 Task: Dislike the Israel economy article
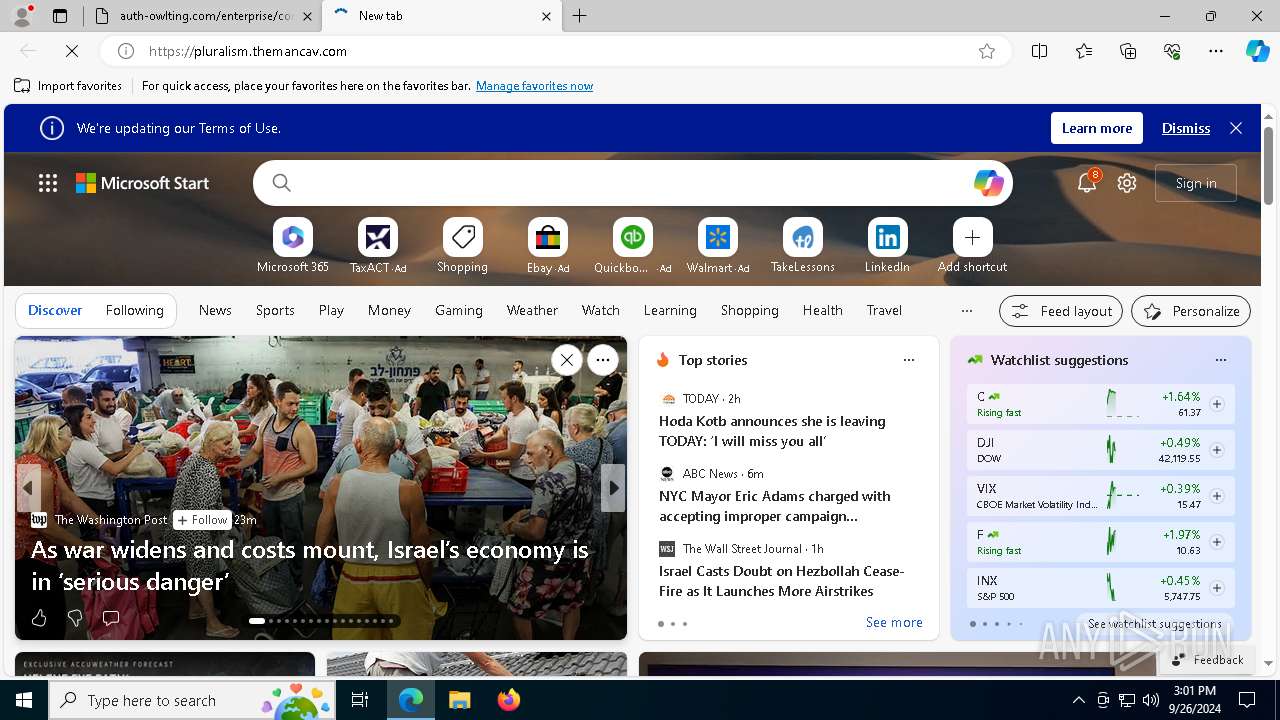tap(75, 618)
